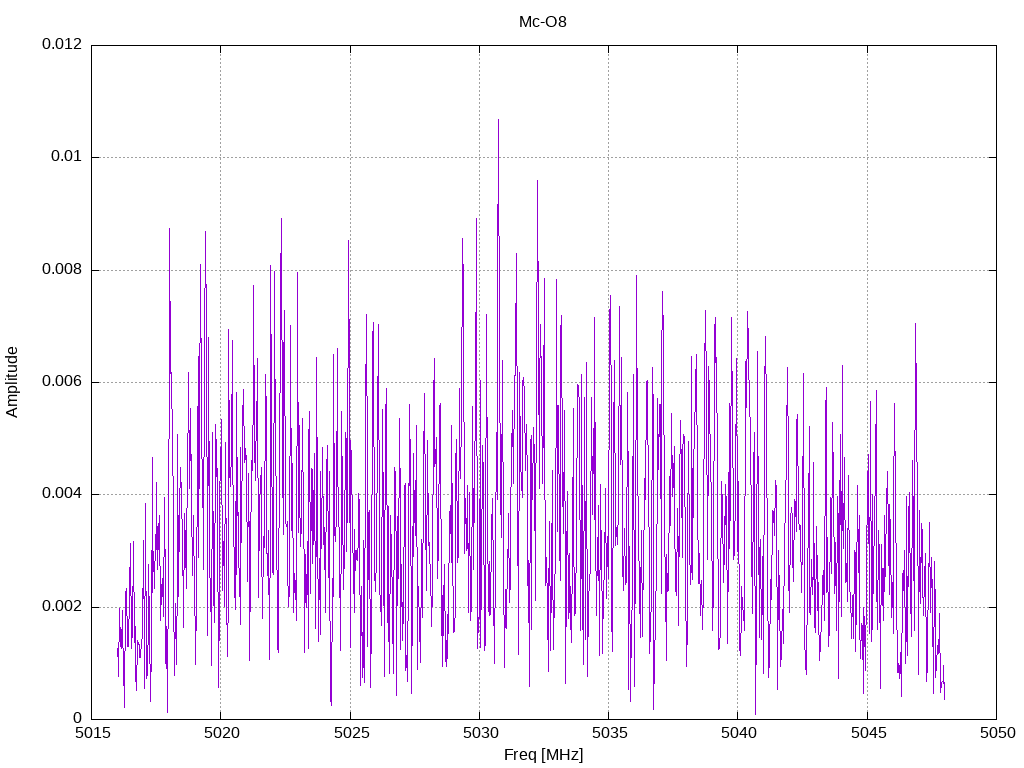Click x-axis tick label 5040
The width and height of the screenshot is (1024, 768).
point(739,733)
